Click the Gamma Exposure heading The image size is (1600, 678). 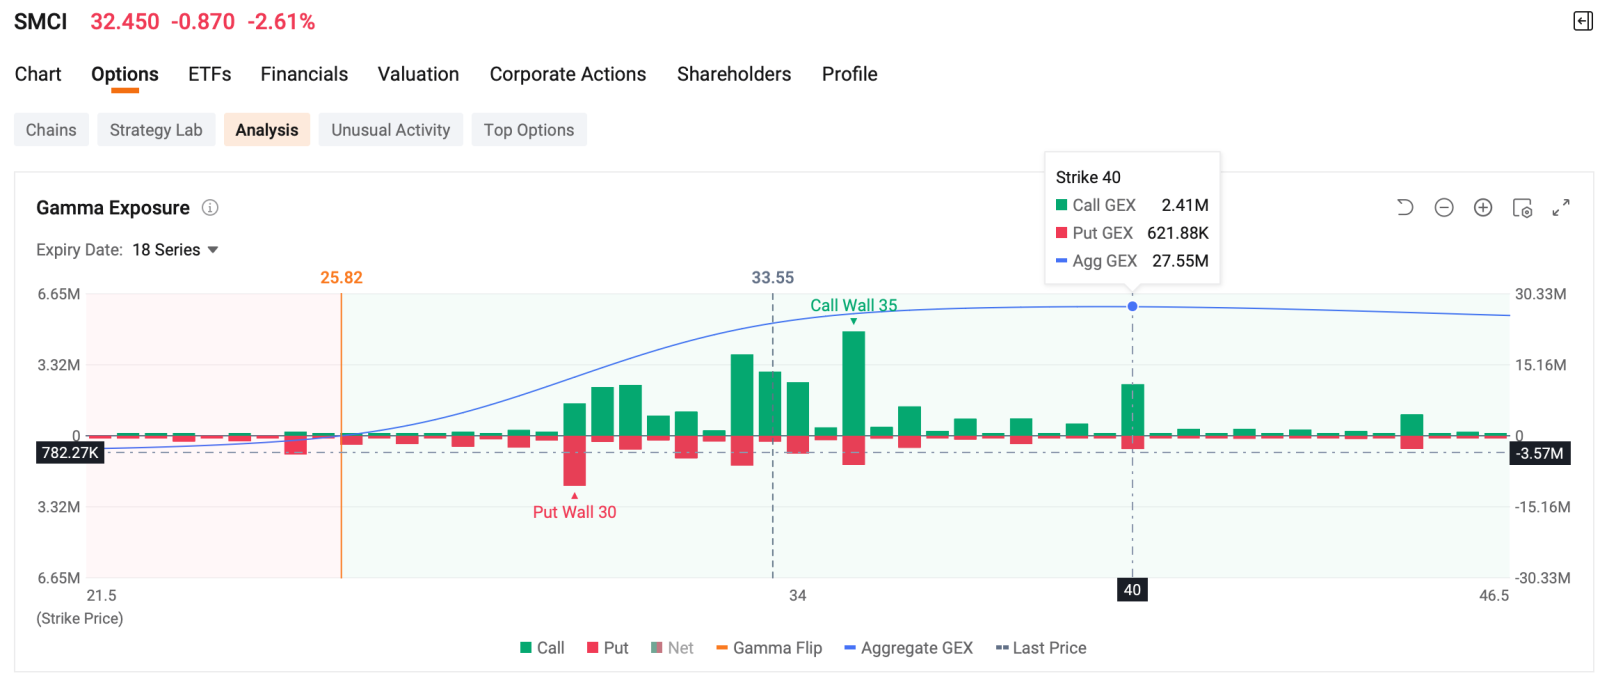113,208
